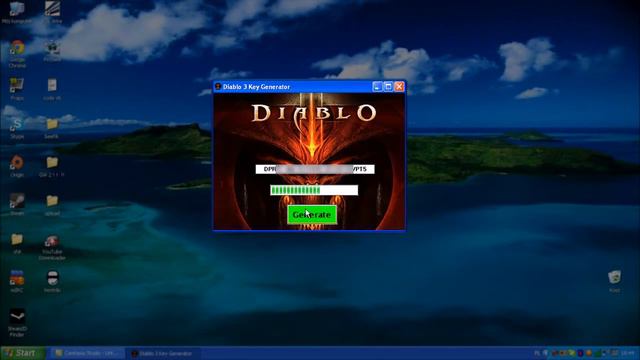Viewport: 640px width, 360px height.
Task: Select the Fraps desktop shortcut
Action: [17, 89]
